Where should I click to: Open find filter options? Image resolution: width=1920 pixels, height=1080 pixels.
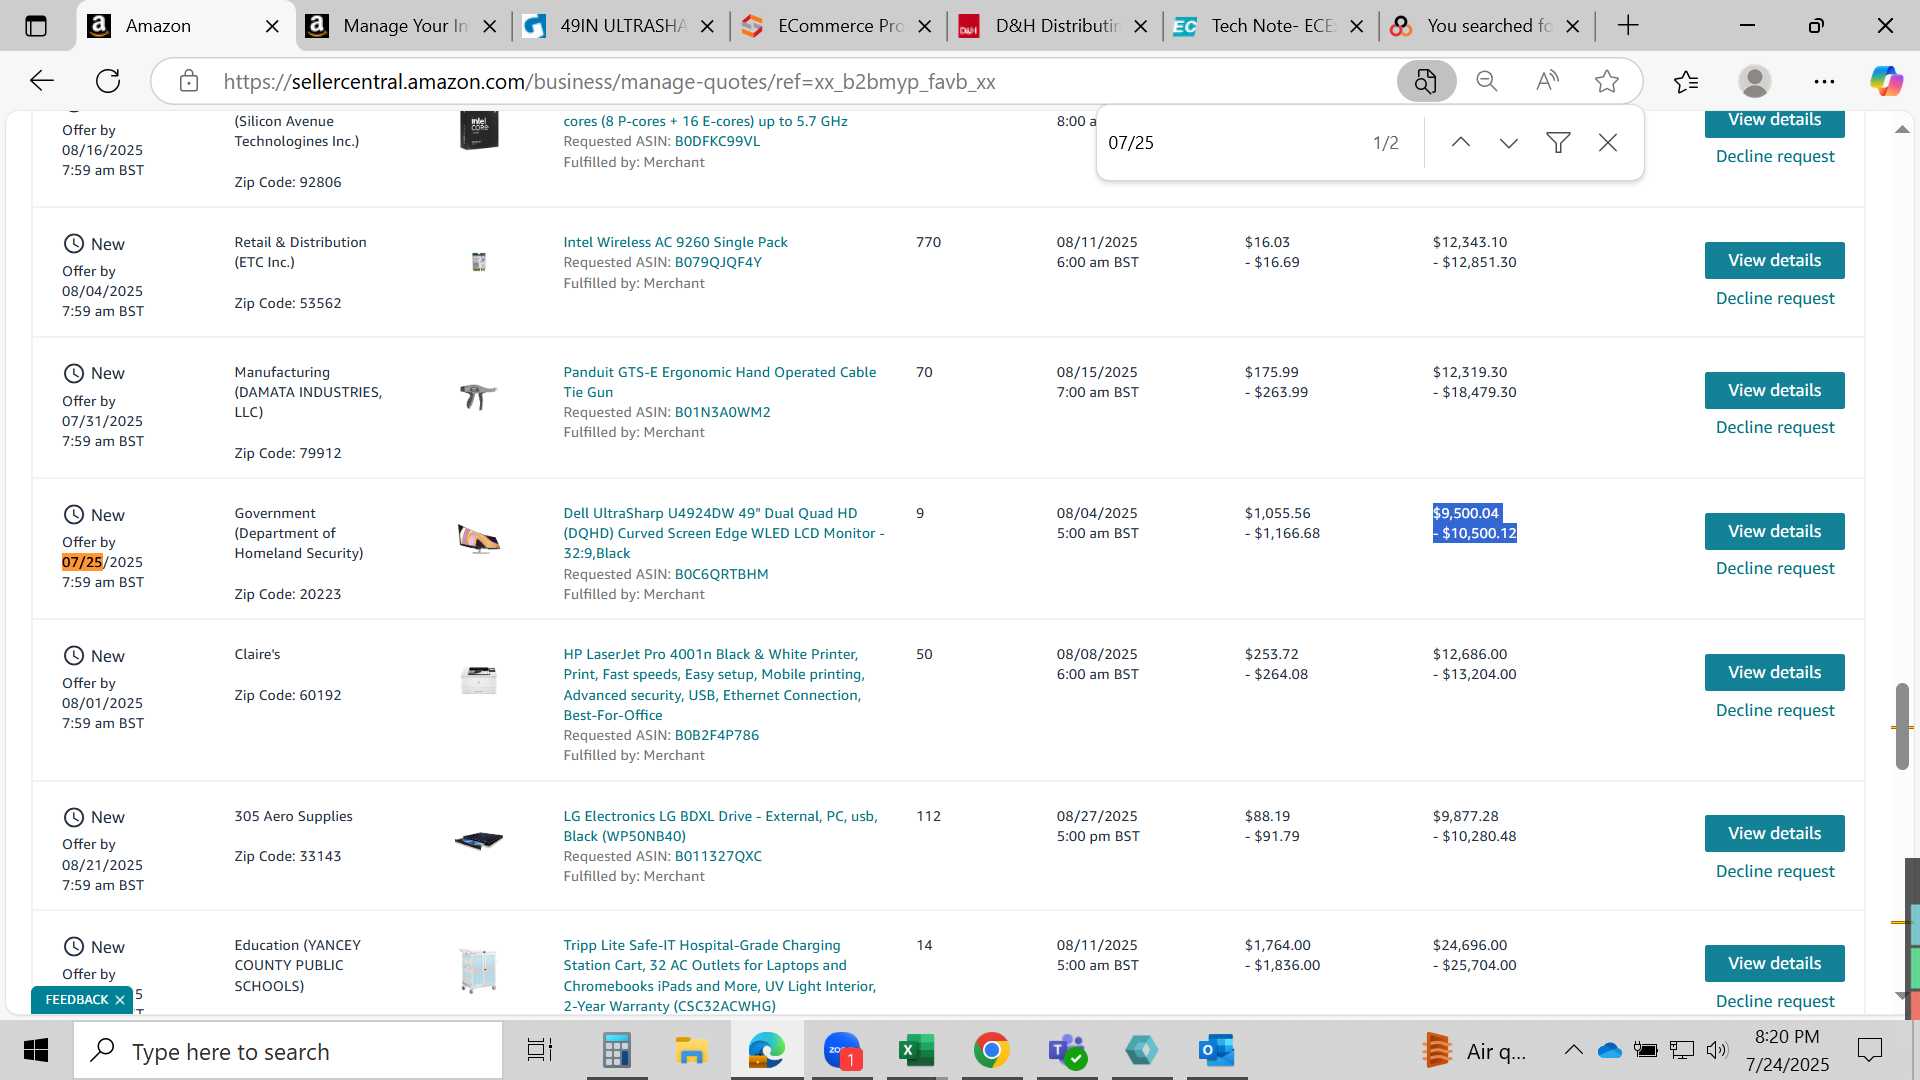tap(1558, 143)
